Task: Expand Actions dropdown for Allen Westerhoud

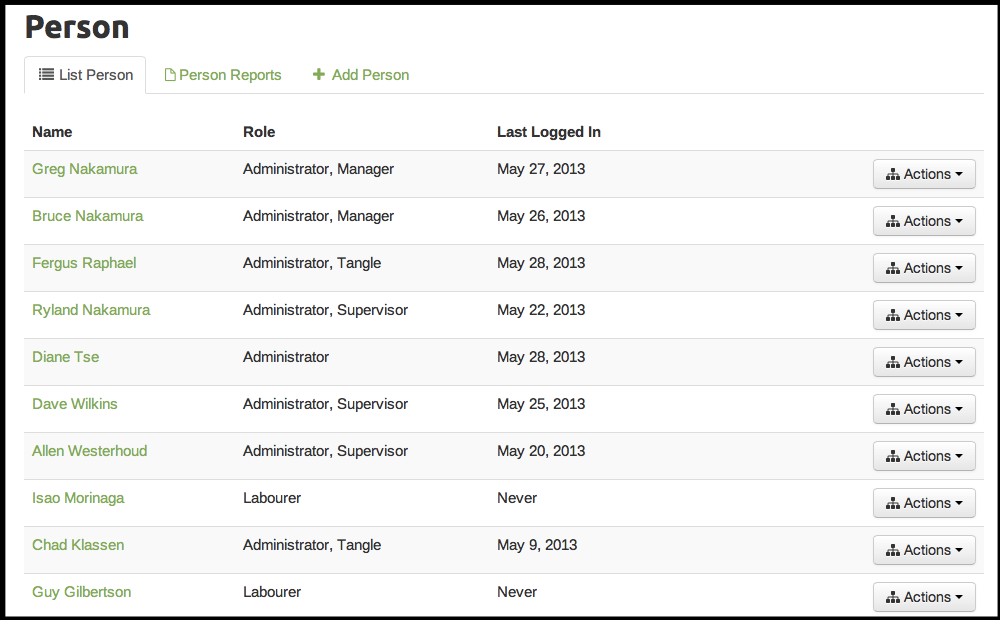Action: click(924, 456)
